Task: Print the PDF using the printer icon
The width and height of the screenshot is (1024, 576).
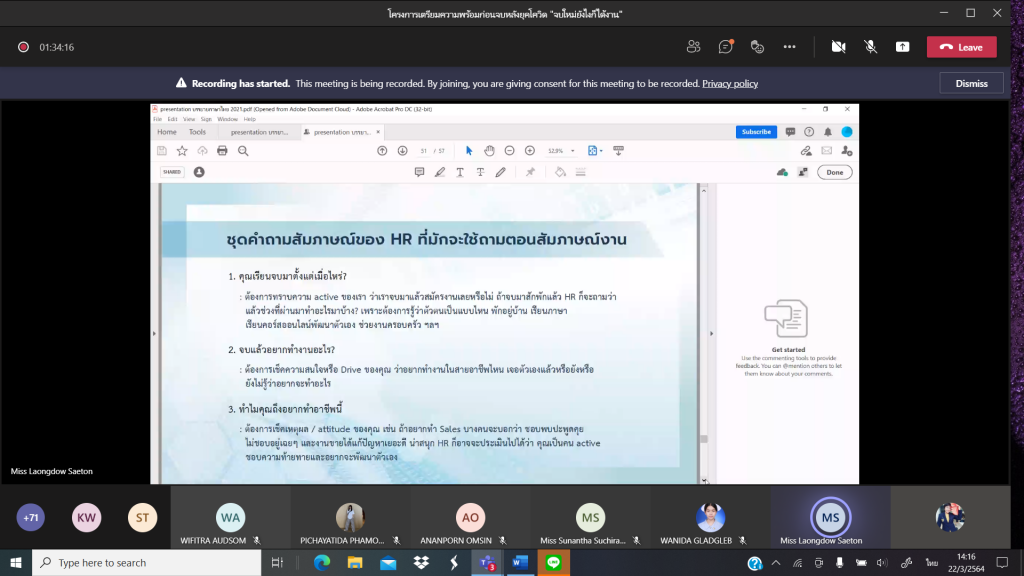Action: coord(222,151)
